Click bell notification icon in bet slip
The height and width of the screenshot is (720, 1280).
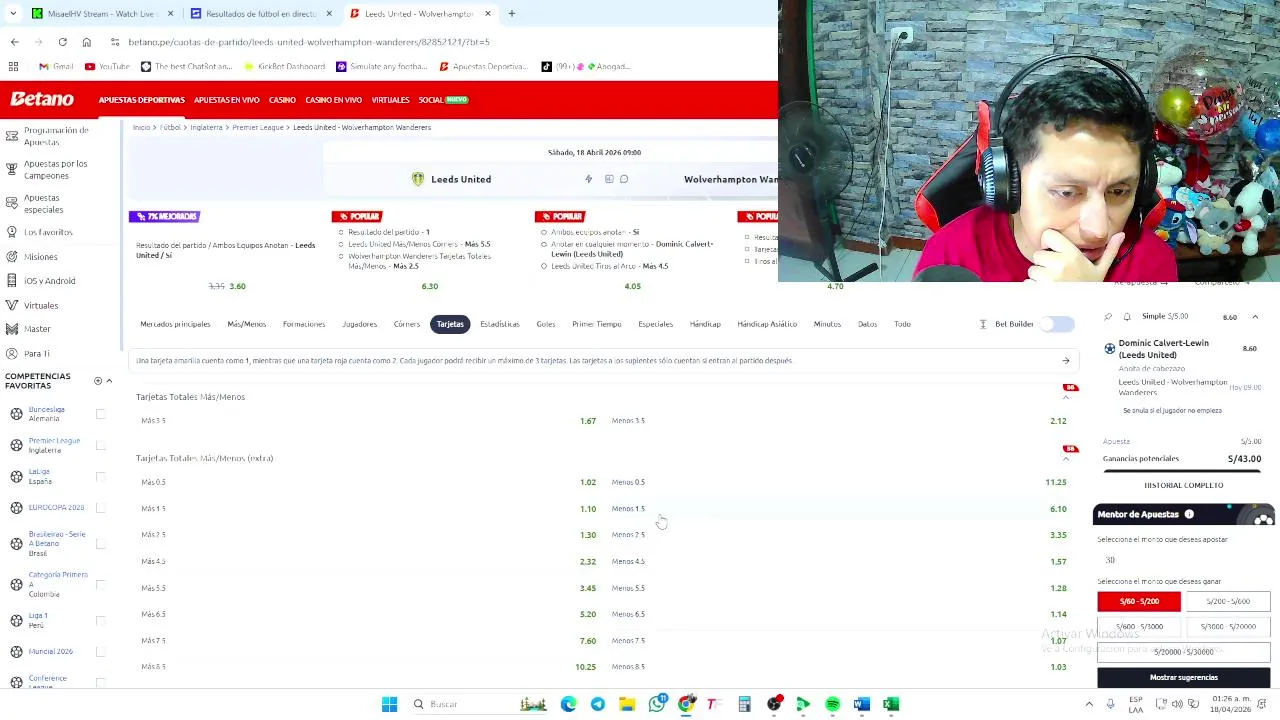click(x=1127, y=317)
